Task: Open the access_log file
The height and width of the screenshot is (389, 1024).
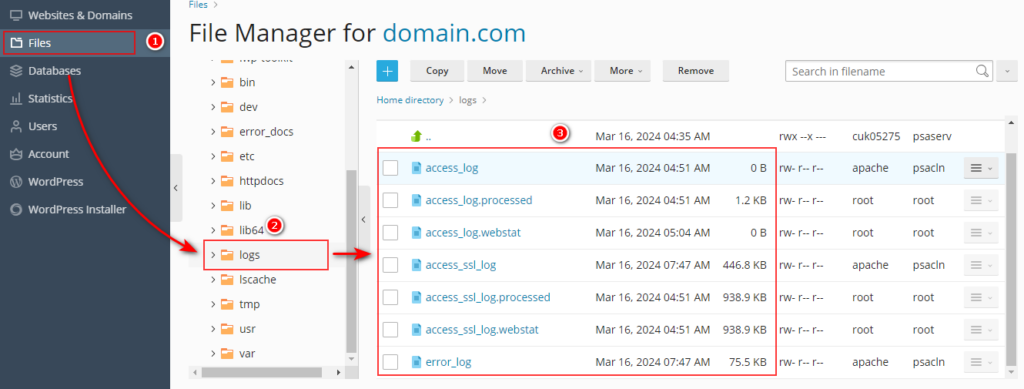Action: [x=451, y=168]
